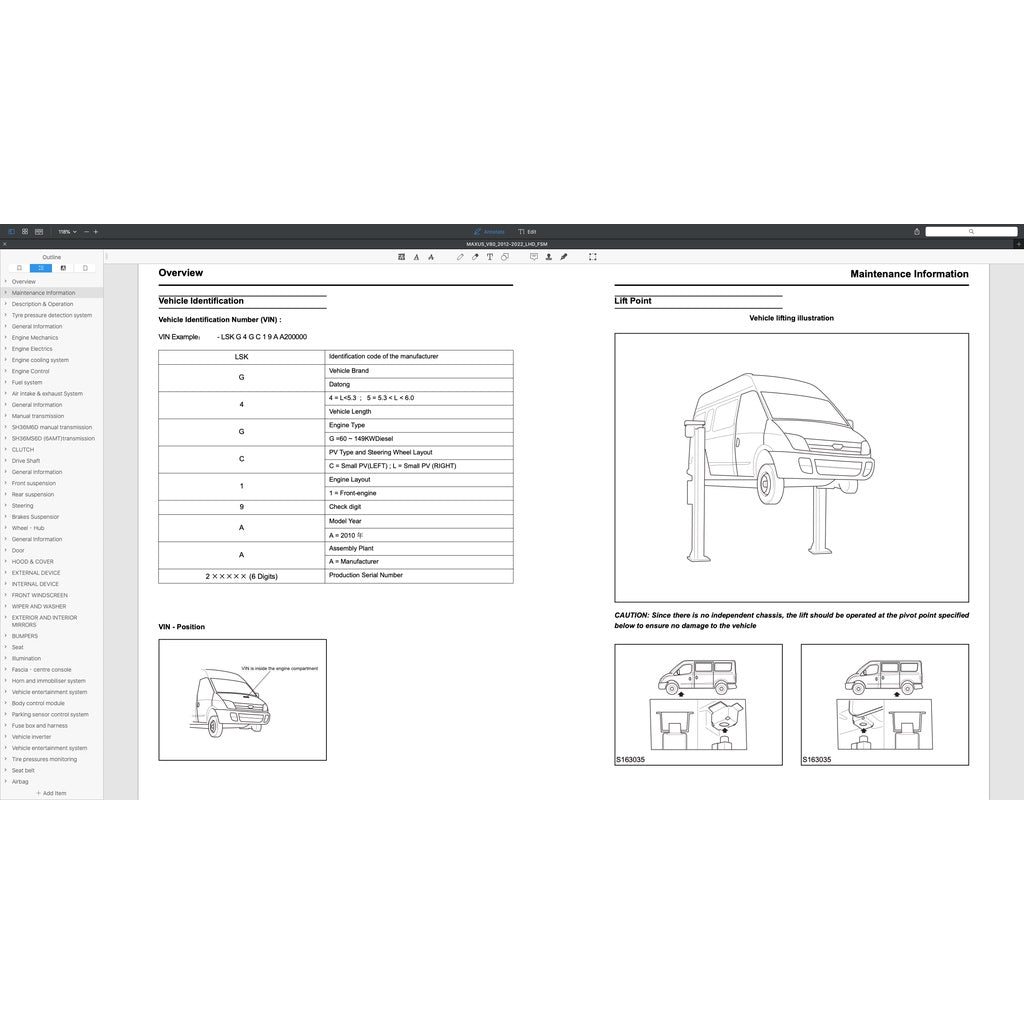Open the page thumbnails grid view
This screenshot has width=1024, height=1024.
click(x=24, y=231)
